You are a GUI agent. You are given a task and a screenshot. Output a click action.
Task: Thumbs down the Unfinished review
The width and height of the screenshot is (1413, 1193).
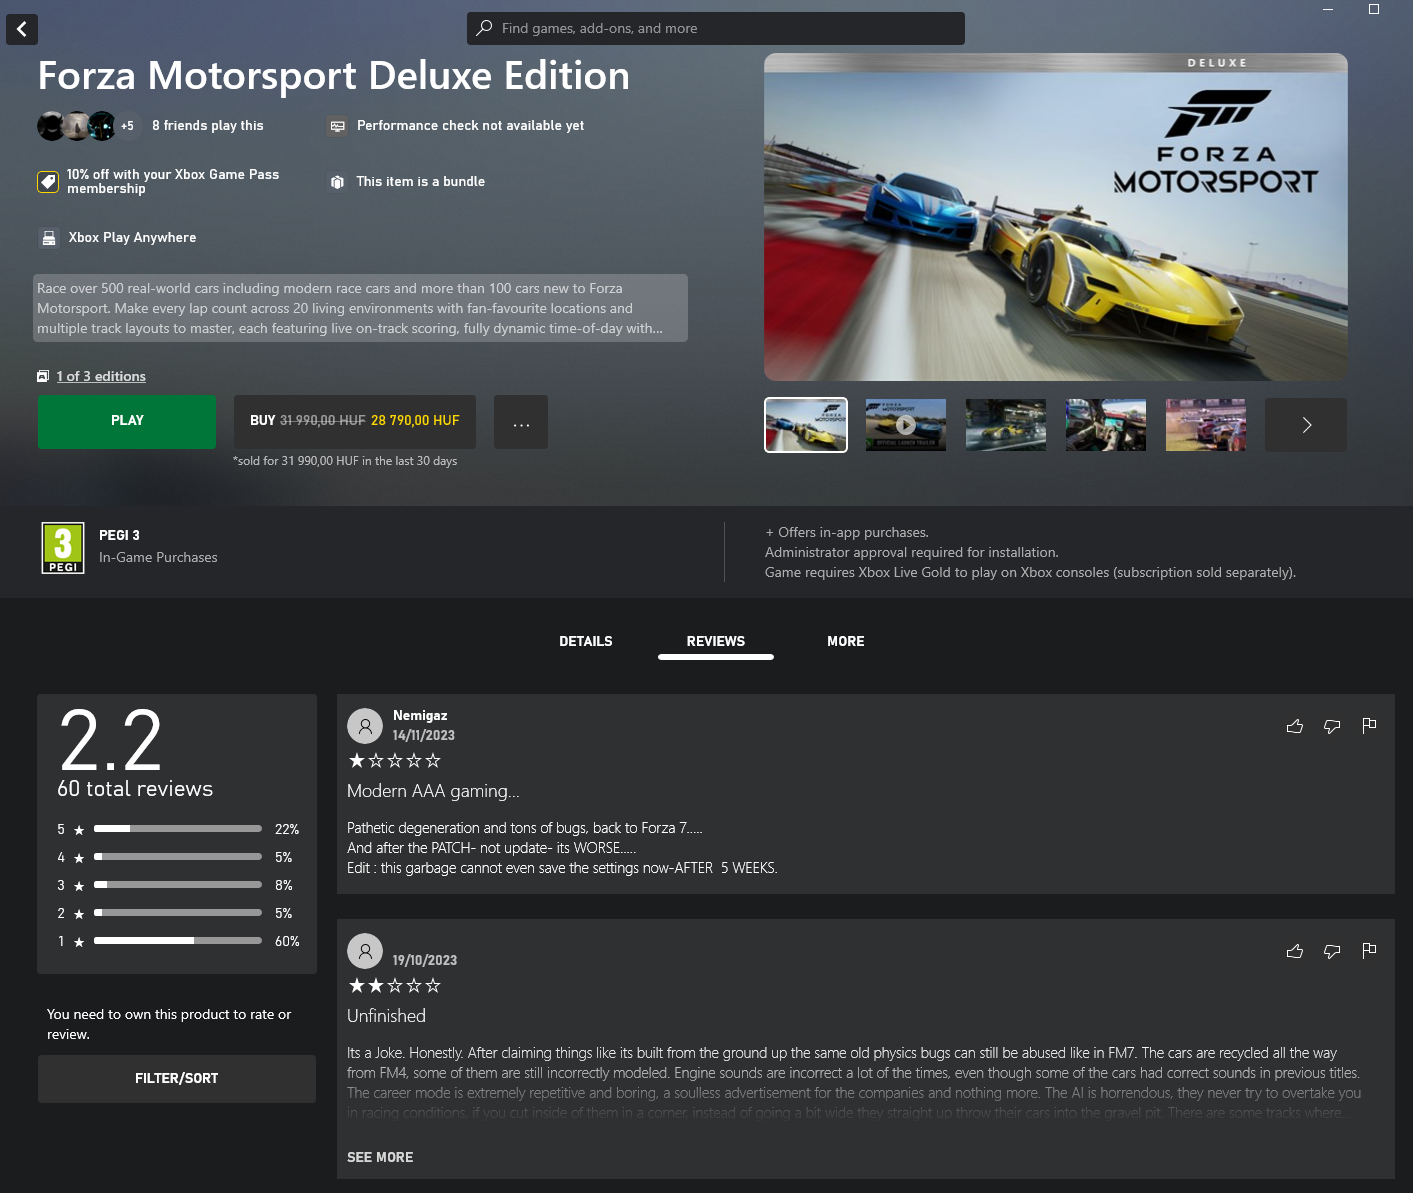click(1332, 951)
